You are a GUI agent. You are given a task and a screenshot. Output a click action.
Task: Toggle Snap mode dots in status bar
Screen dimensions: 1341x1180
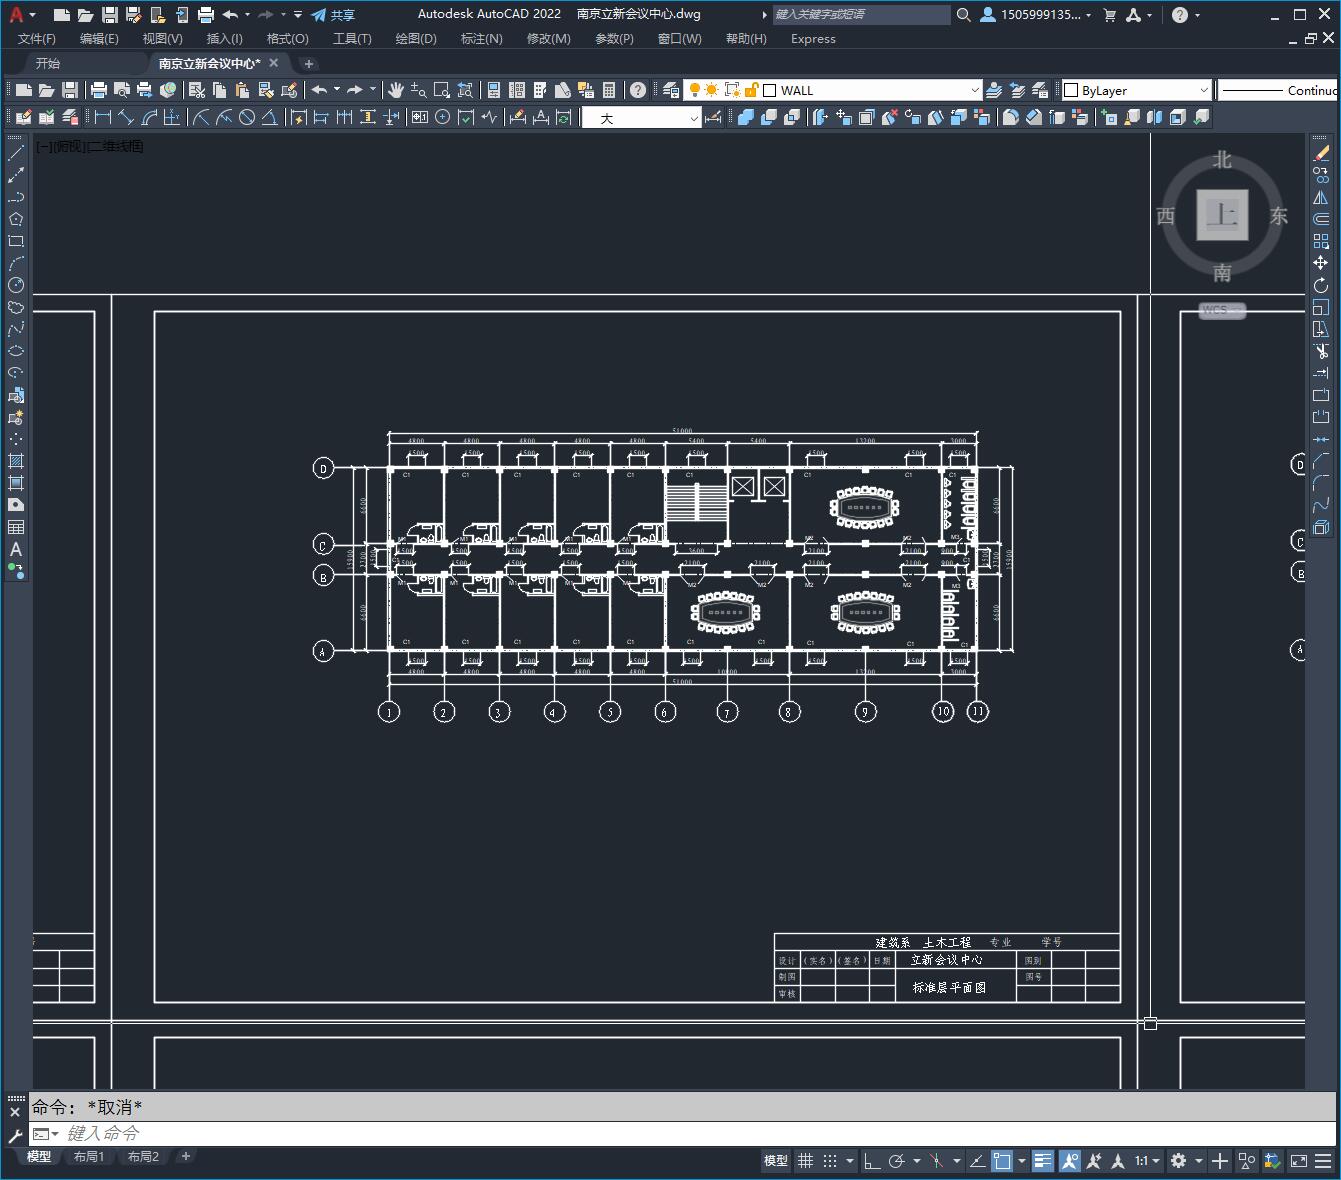(830, 1161)
